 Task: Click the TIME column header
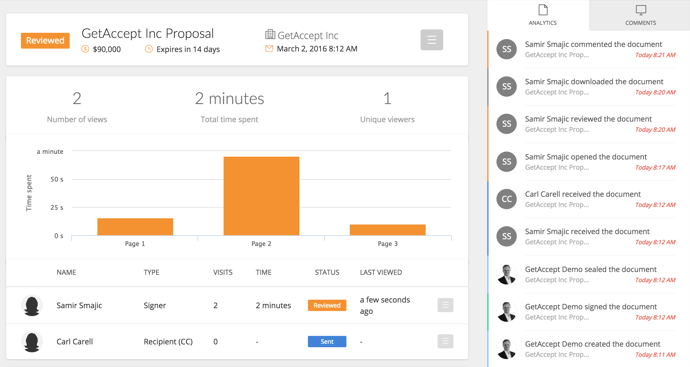click(264, 272)
